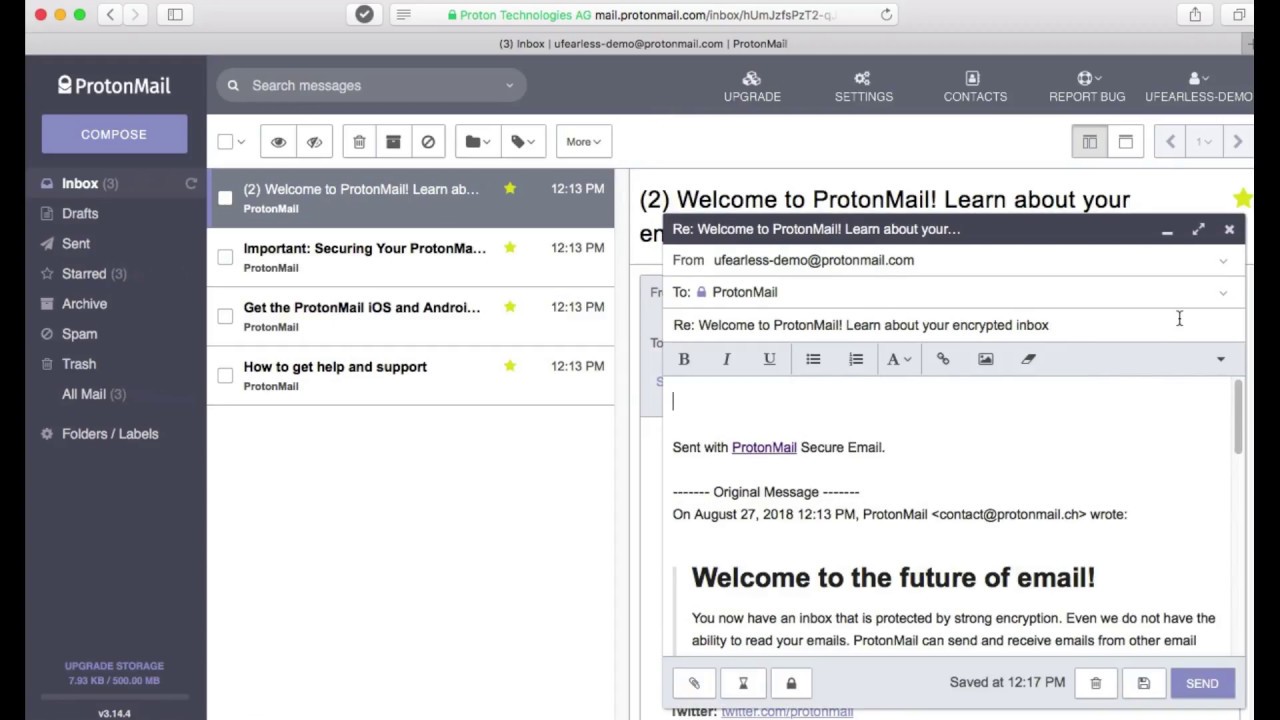Mark selected as spam icon
Viewport: 1280px width, 720px height.
(428, 142)
